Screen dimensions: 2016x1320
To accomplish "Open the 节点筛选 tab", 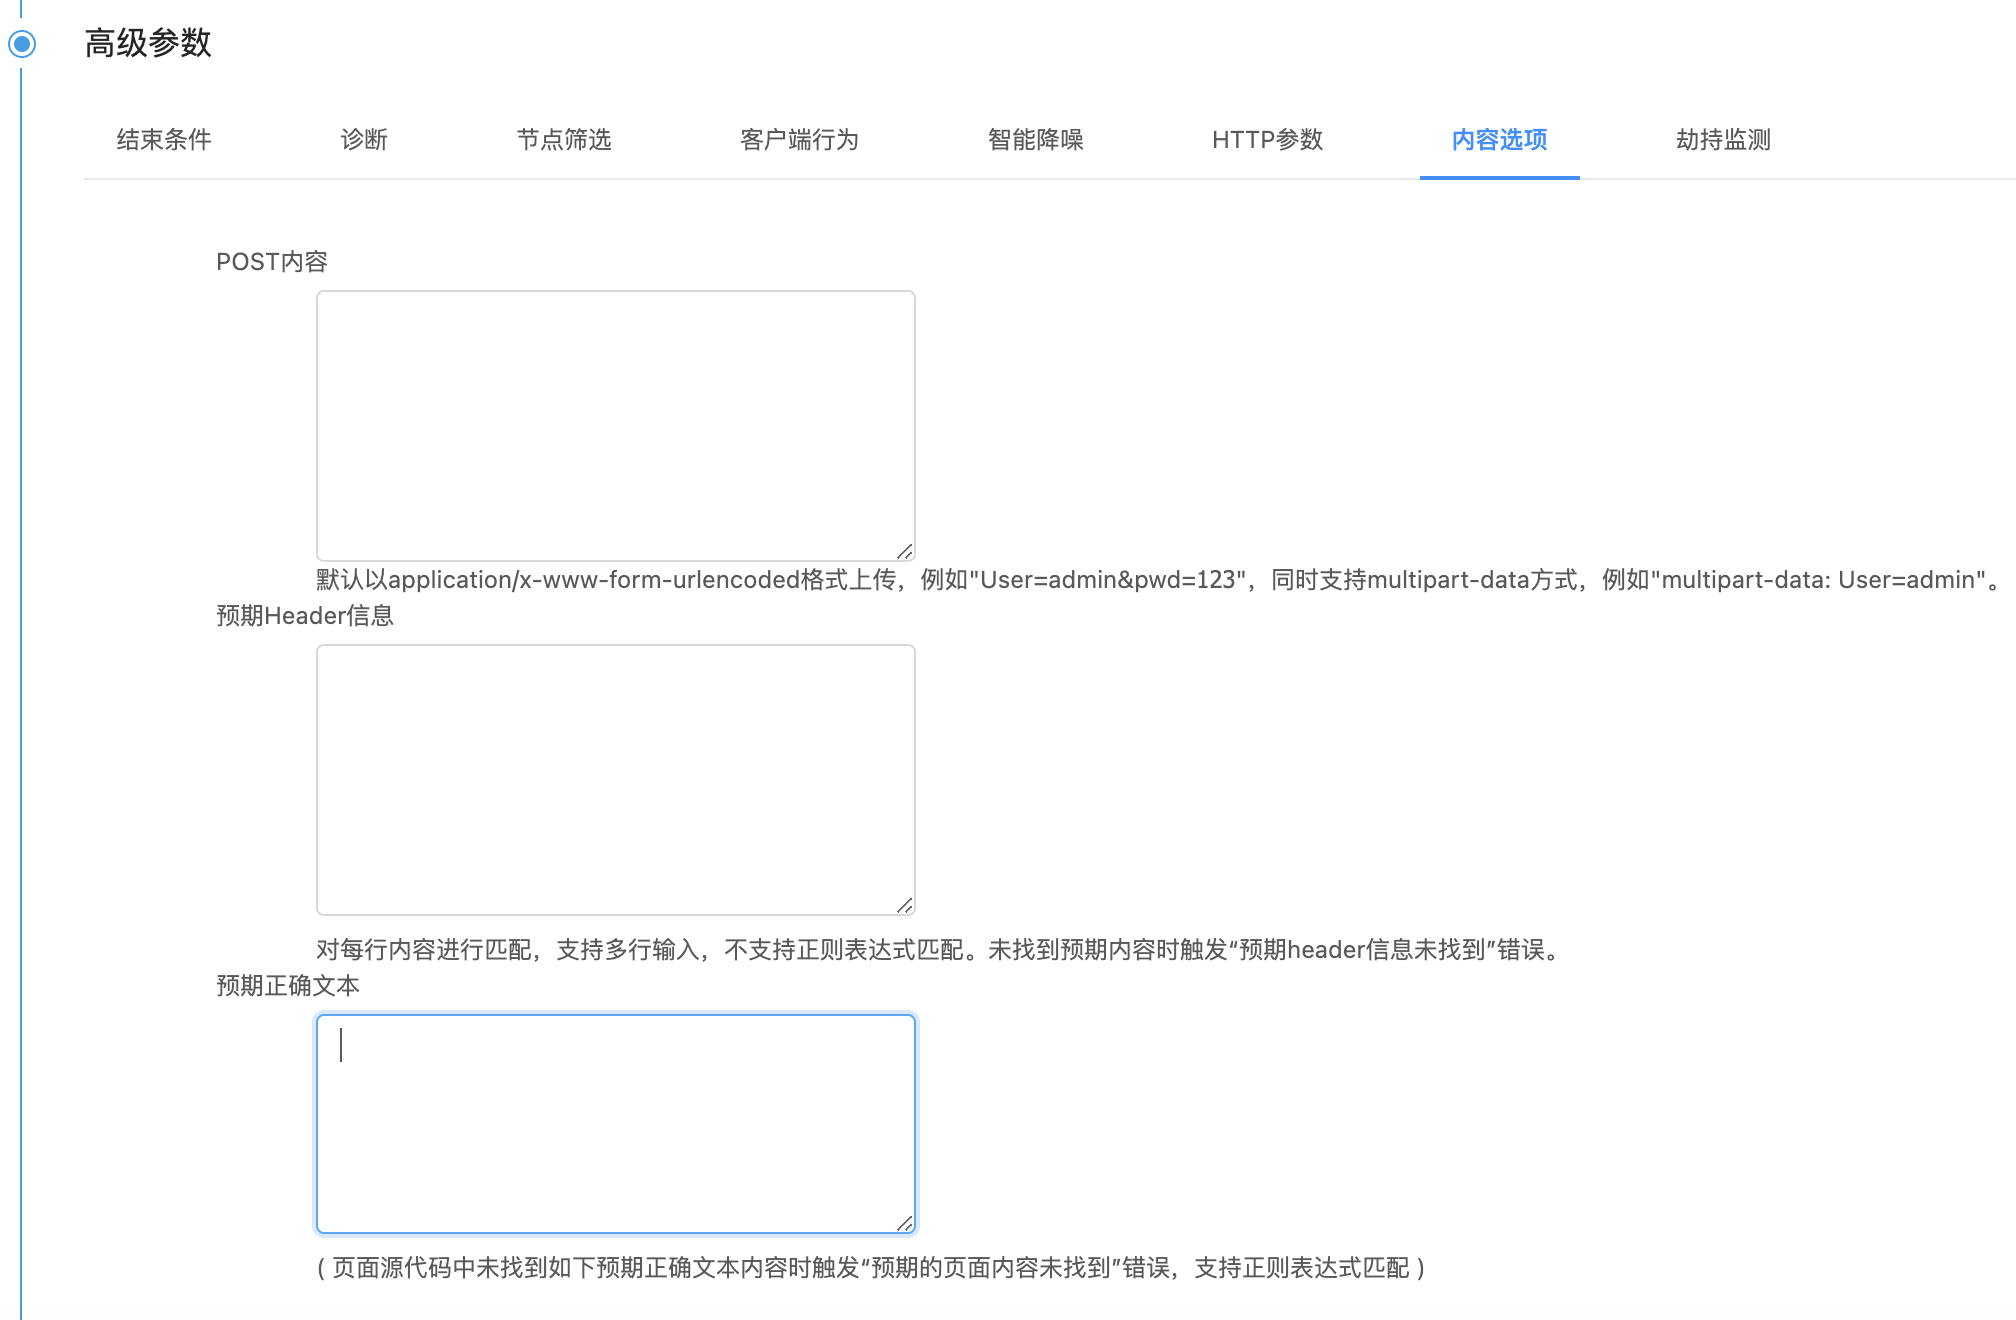I will (x=565, y=141).
